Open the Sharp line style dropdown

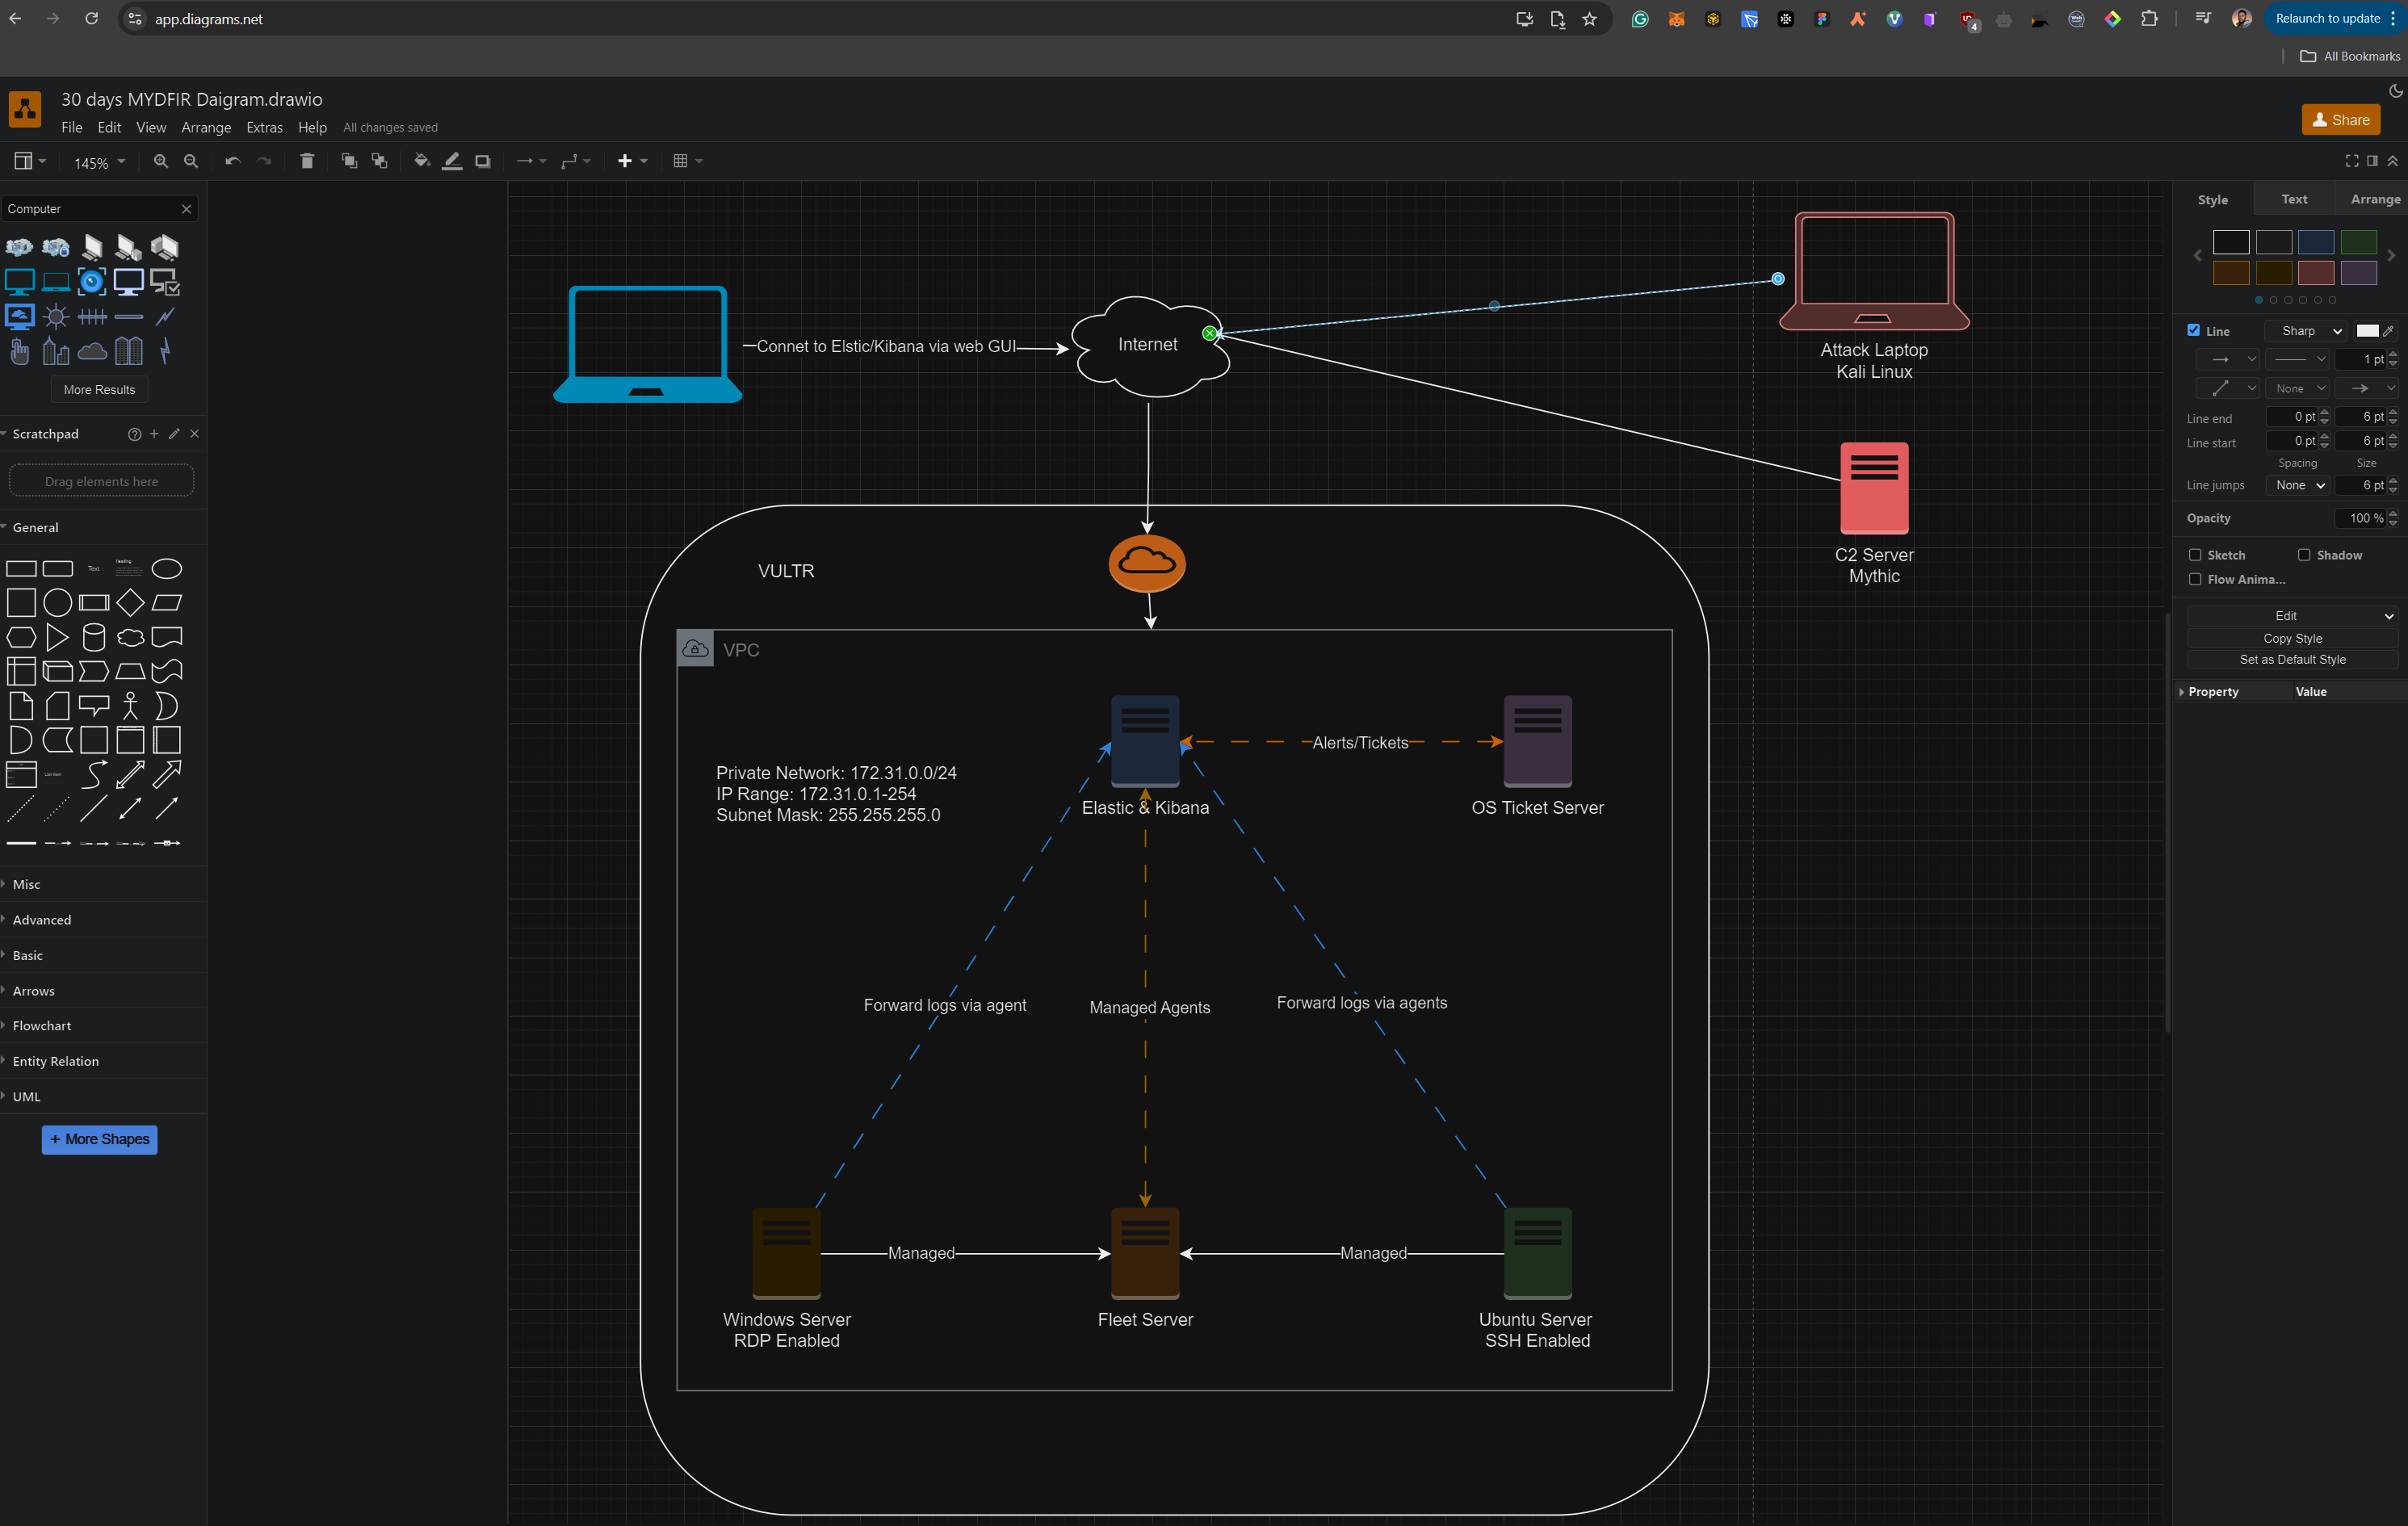[2306, 330]
